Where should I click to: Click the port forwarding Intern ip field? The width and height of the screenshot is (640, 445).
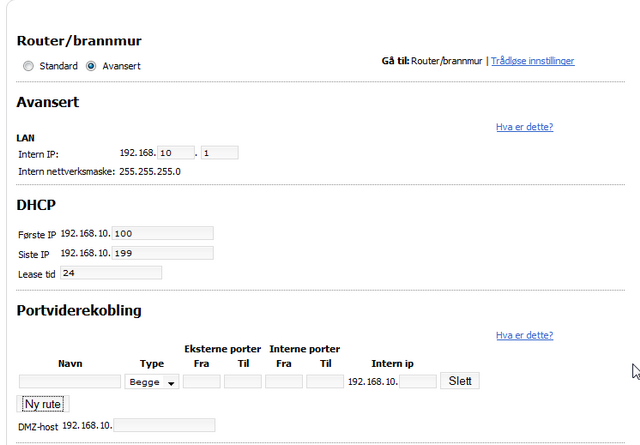click(x=418, y=381)
